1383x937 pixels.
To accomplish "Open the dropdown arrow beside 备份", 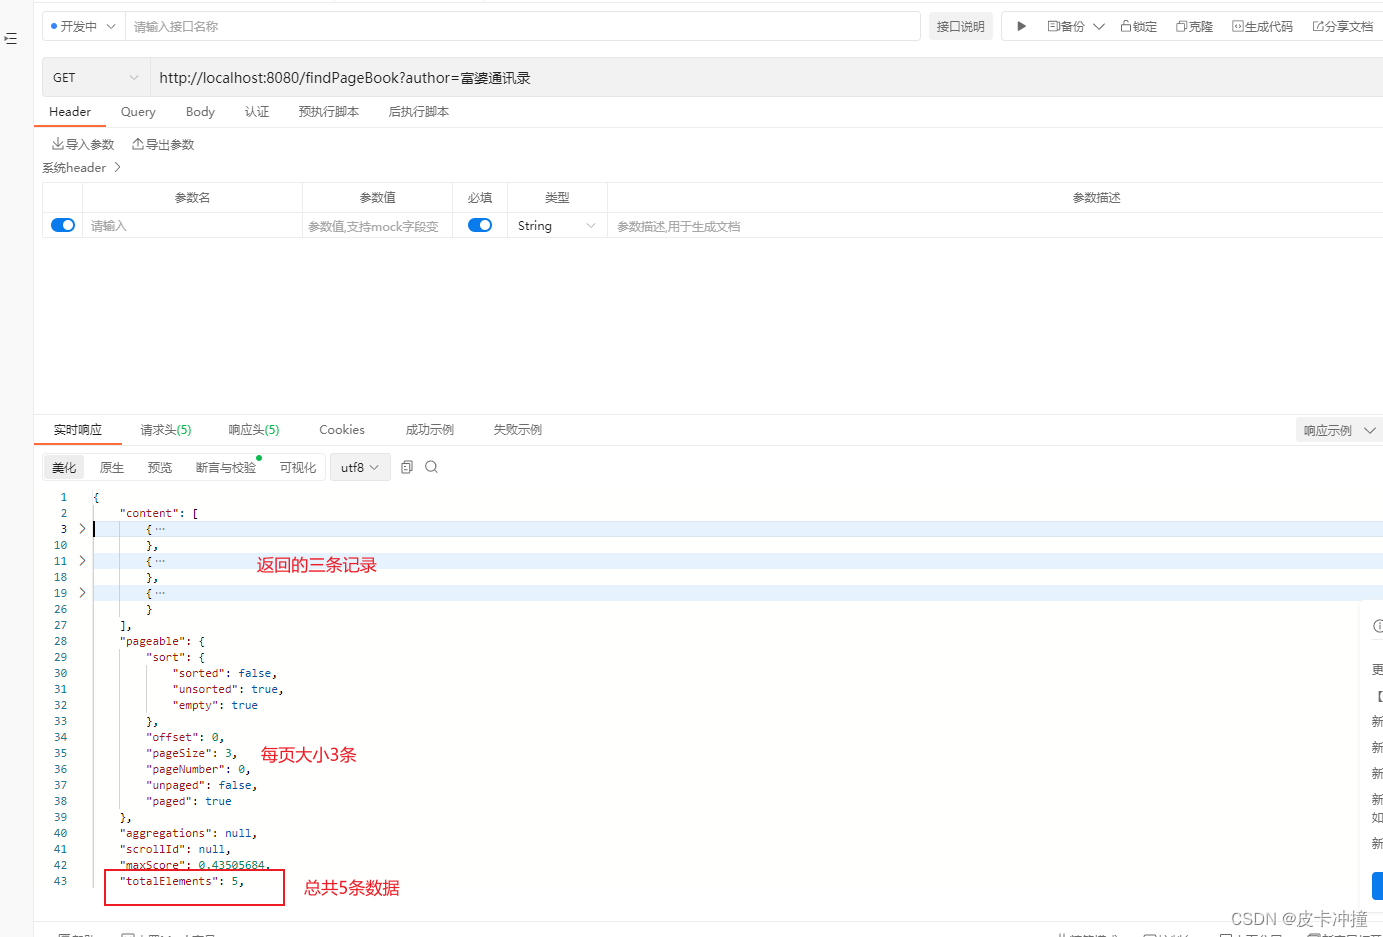I will click(1099, 26).
